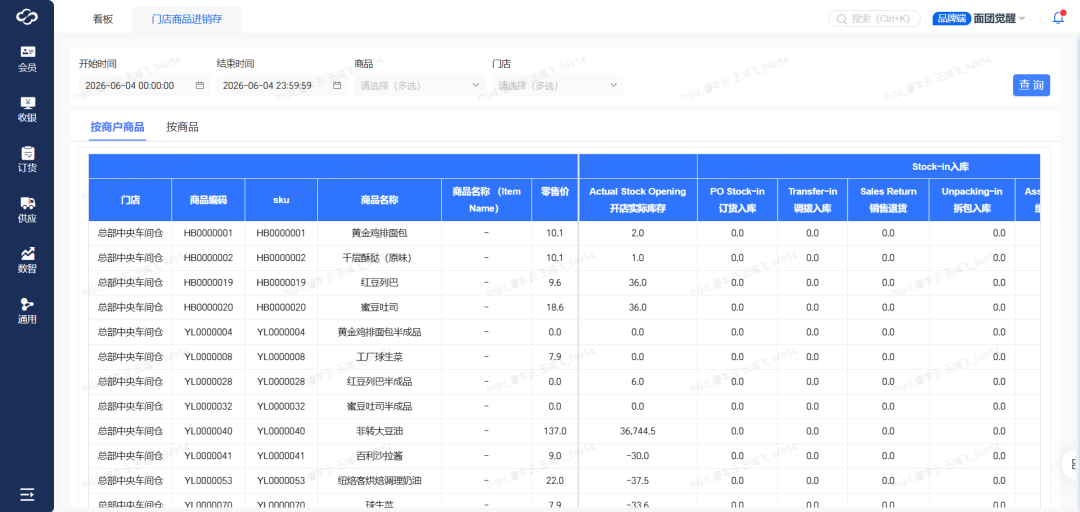Open the 商品 multi-select dropdown

point(419,85)
